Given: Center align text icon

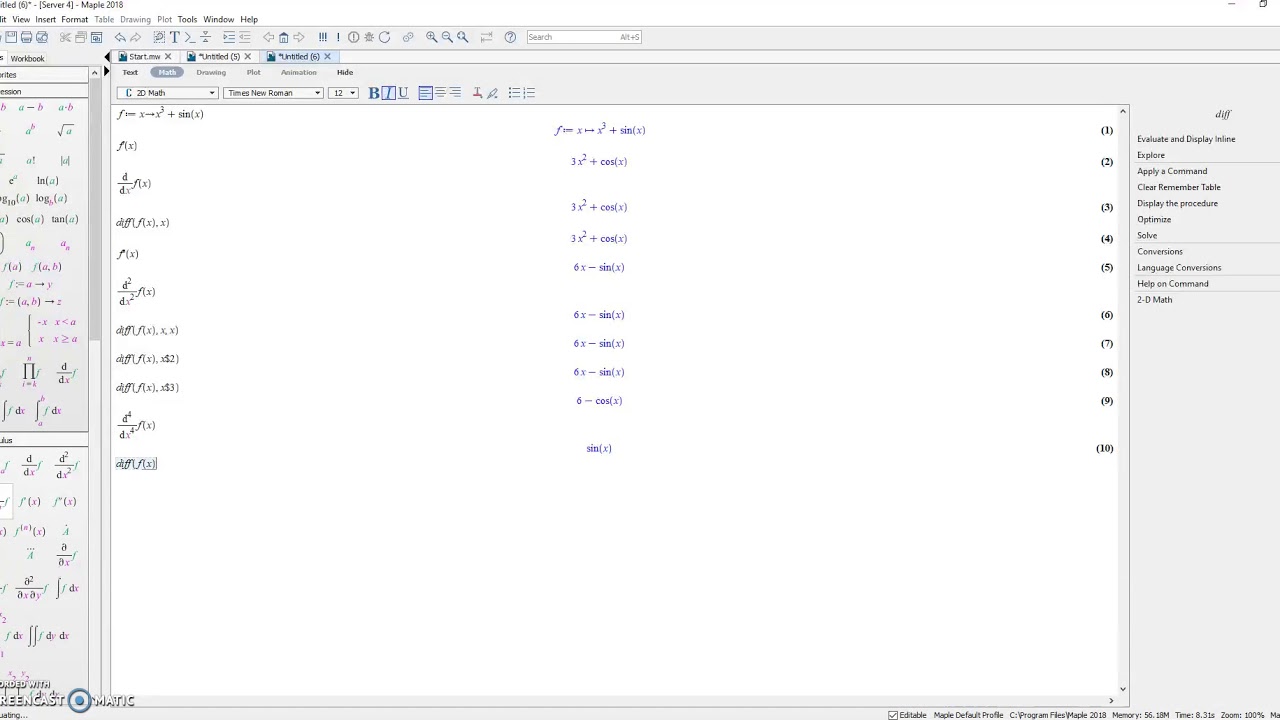Looking at the screenshot, I should tap(440, 93).
